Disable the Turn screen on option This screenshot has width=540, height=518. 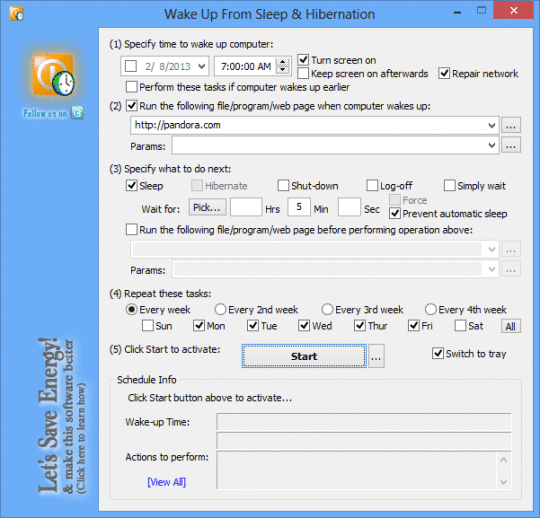point(303,60)
